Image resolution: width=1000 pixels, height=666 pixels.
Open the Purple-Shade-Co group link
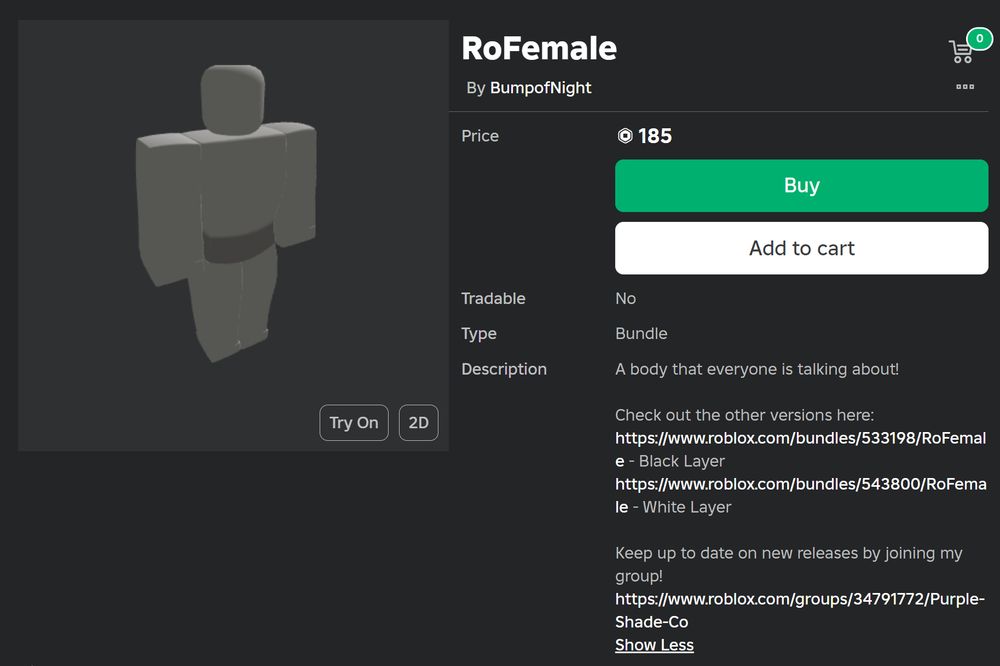coord(800,610)
